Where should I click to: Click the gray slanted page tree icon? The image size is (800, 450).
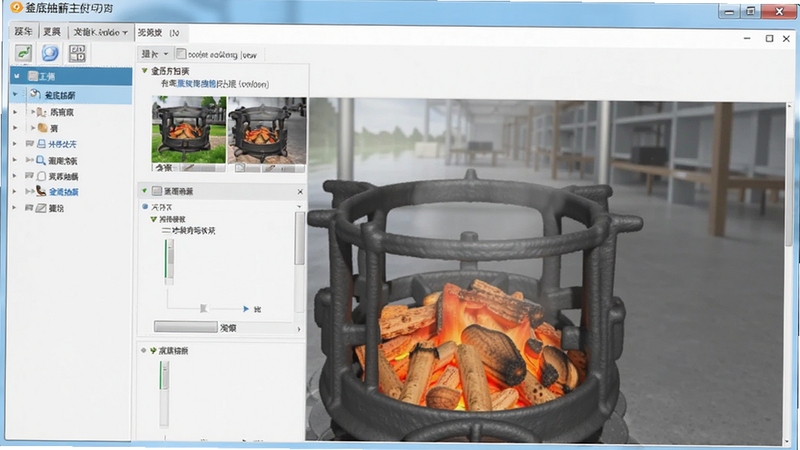(41, 208)
